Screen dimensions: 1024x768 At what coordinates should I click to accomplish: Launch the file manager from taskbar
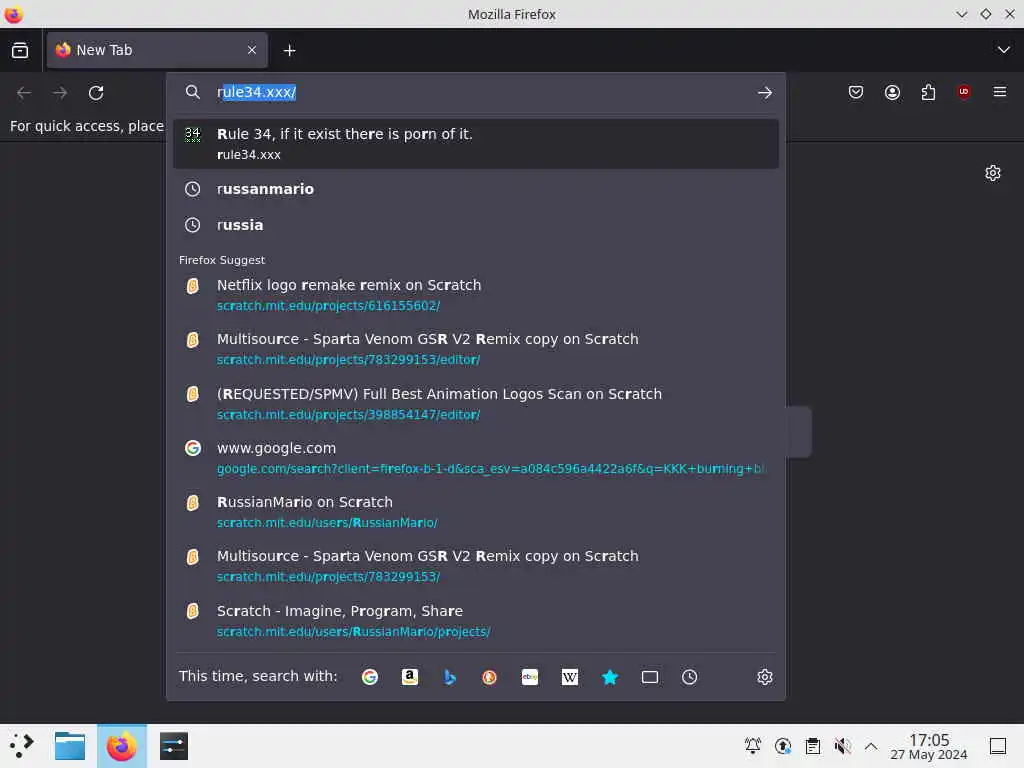tap(70, 746)
